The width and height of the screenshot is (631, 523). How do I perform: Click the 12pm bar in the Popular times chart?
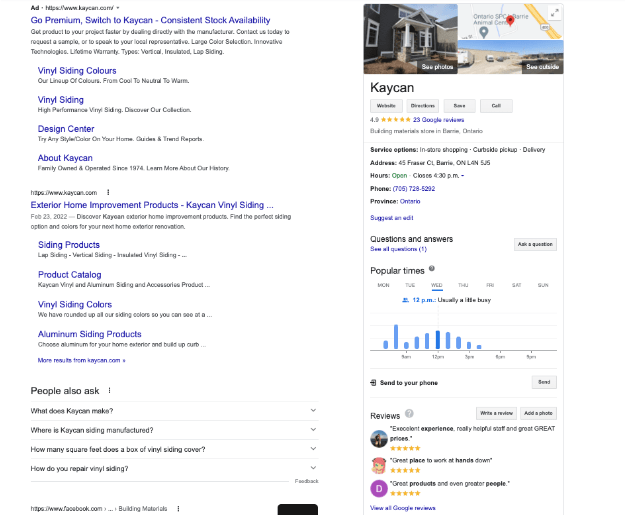click(438, 339)
